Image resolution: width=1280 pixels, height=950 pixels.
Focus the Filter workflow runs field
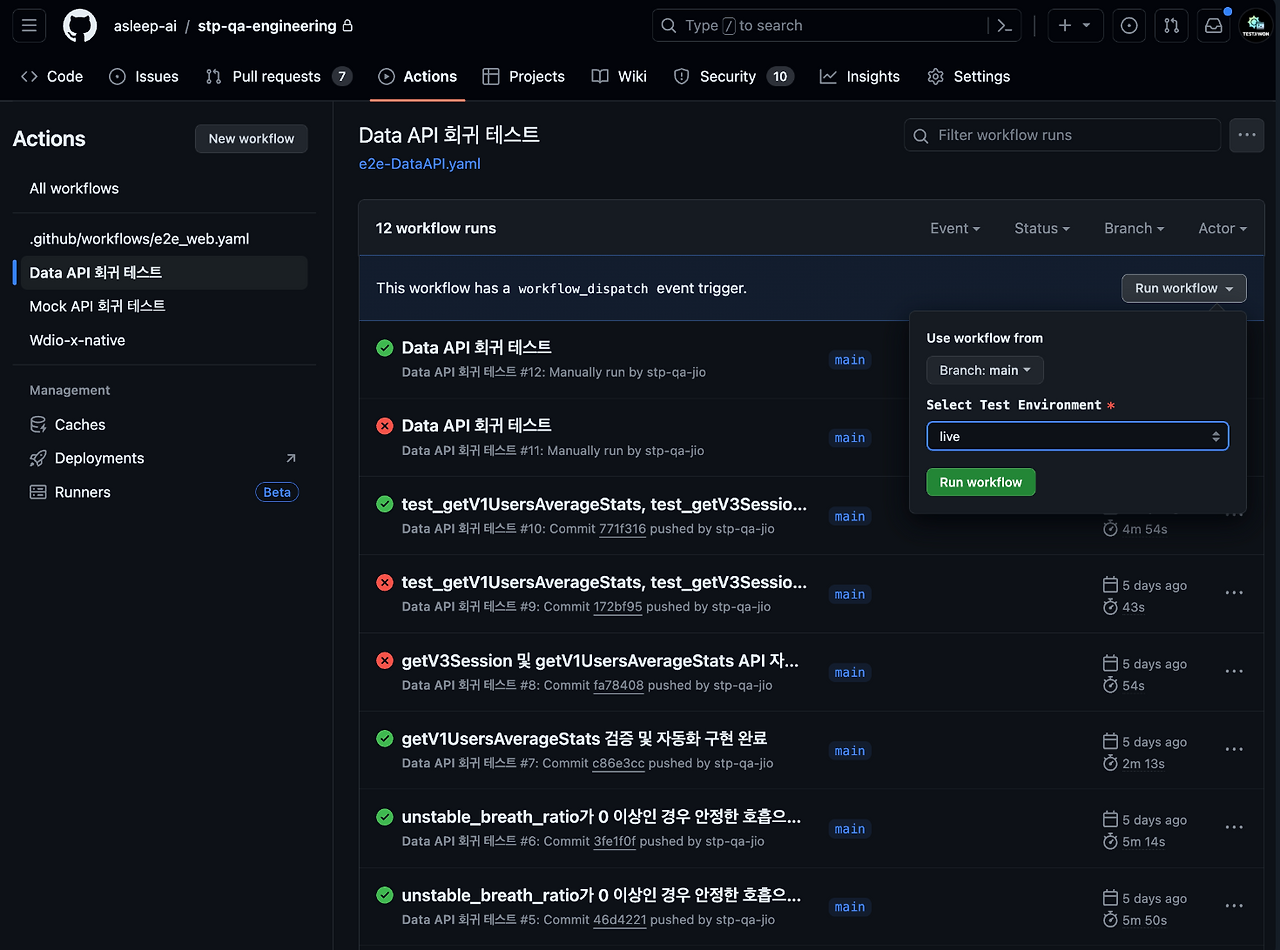pyautogui.click(x=1062, y=135)
